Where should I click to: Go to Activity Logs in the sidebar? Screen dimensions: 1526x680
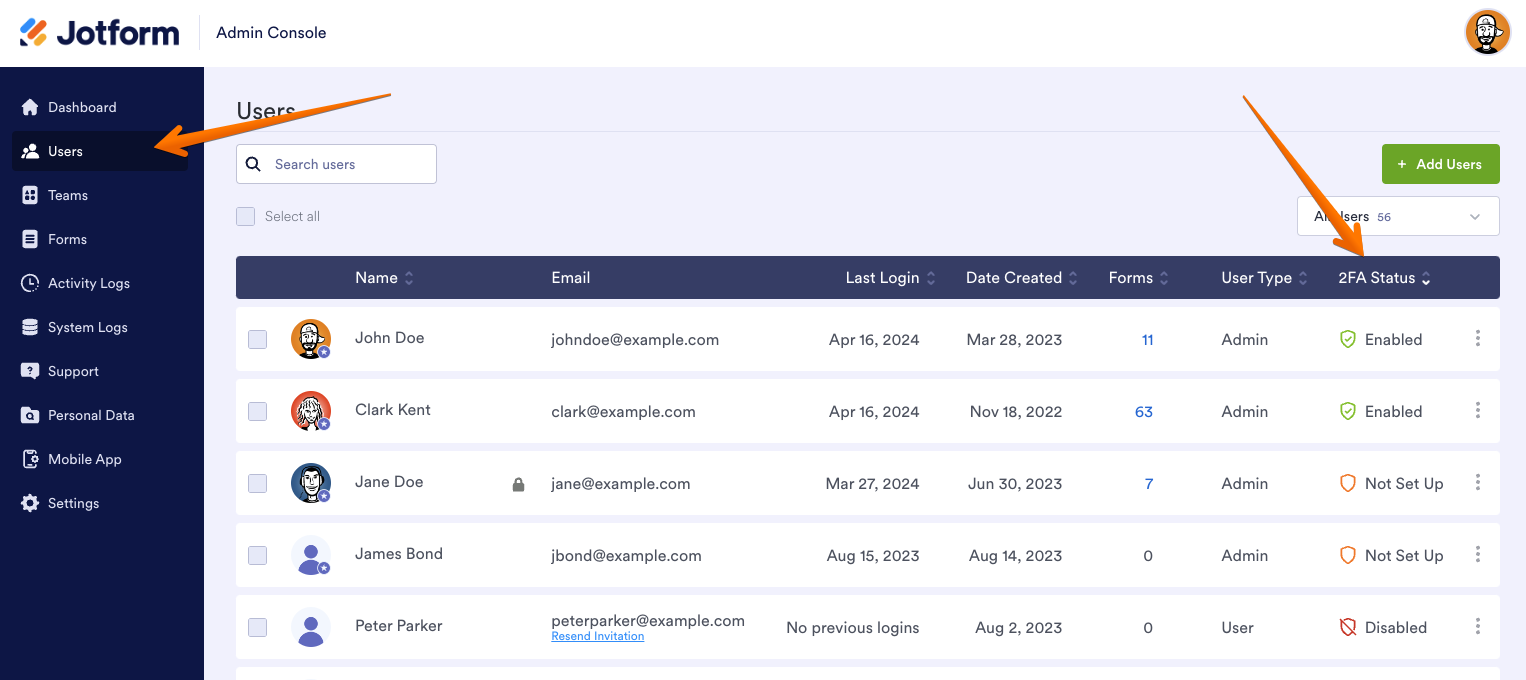pyautogui.click(x=88, y=283)
